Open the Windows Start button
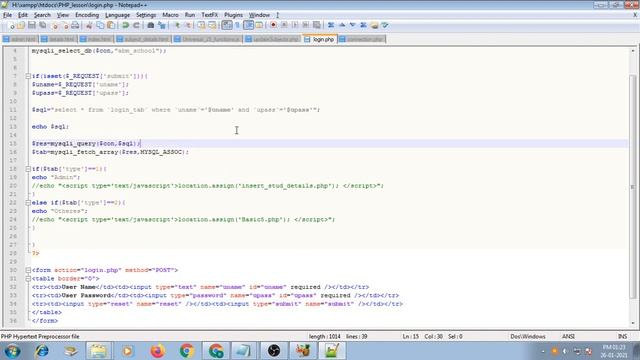 (12, 351)
